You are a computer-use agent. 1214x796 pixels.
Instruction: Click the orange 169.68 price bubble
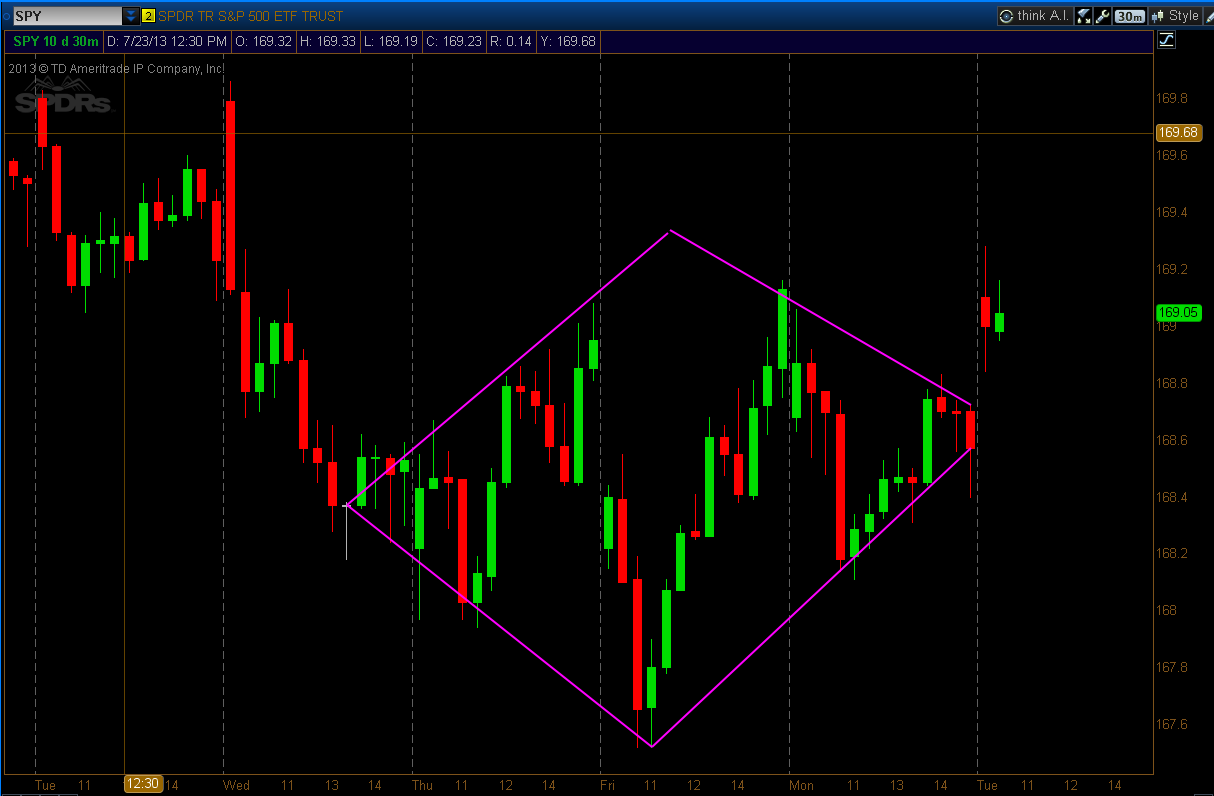point(1177,132)
